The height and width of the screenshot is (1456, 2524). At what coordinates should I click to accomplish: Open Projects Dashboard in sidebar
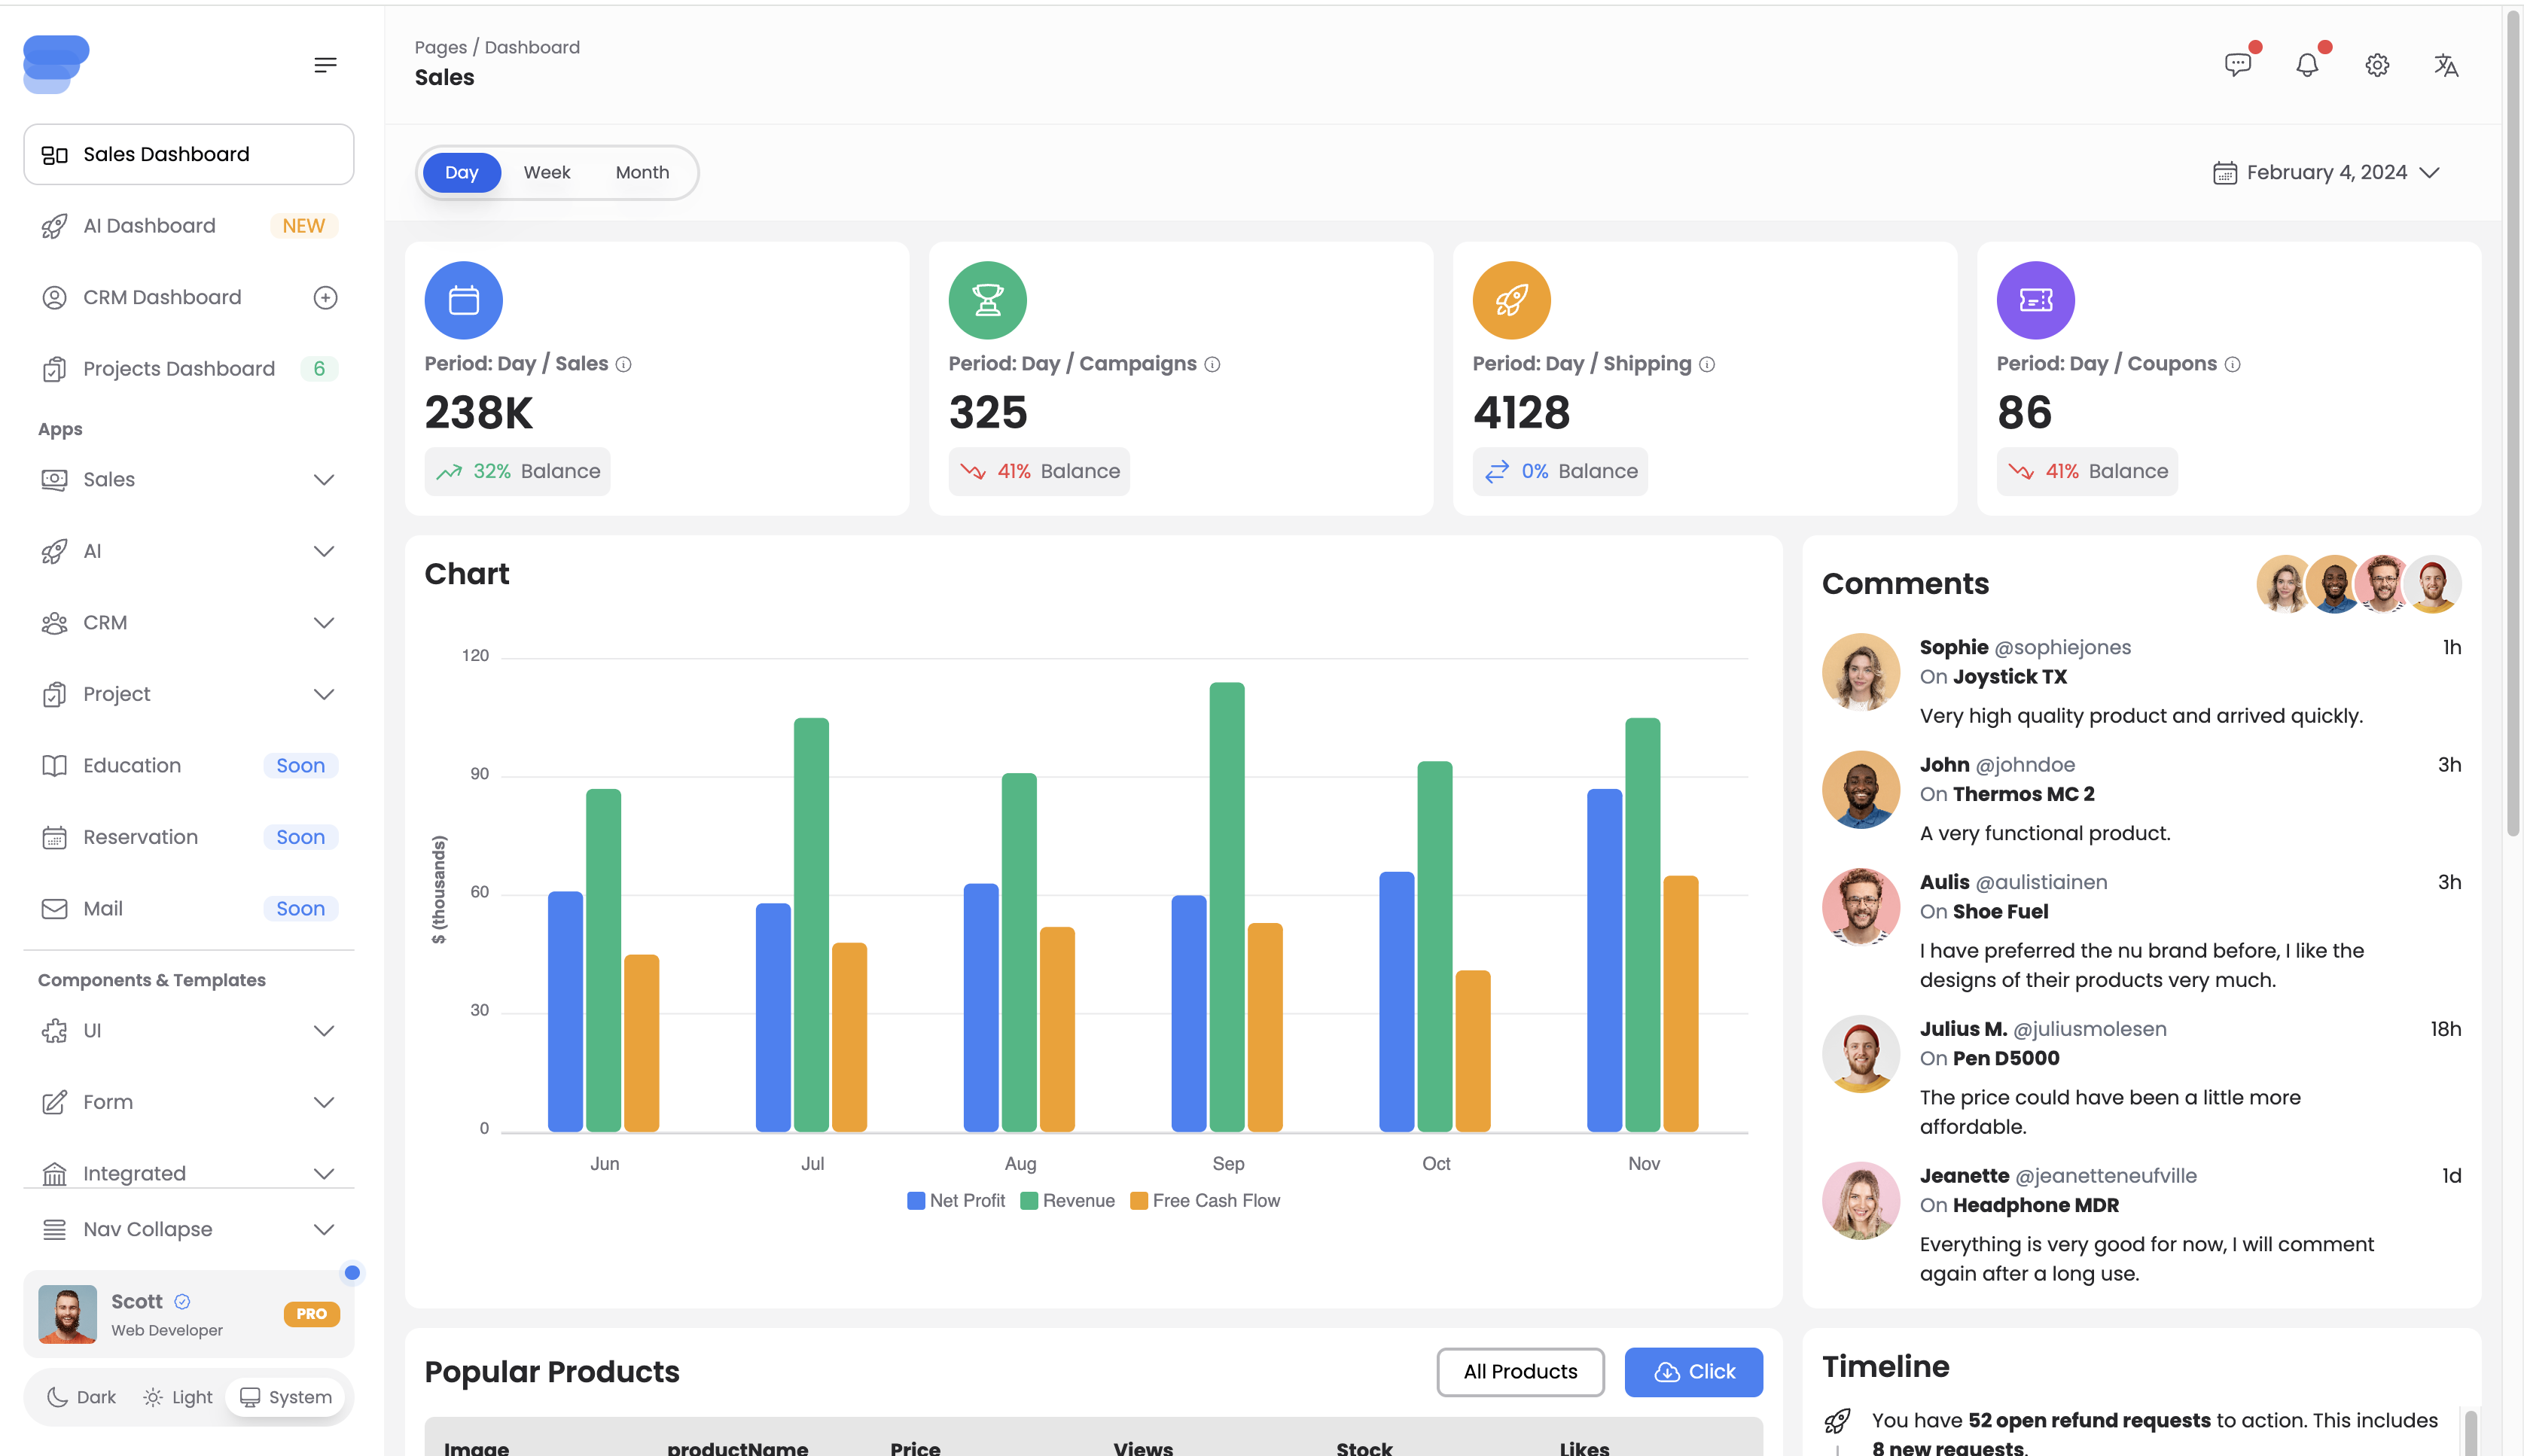188,369
